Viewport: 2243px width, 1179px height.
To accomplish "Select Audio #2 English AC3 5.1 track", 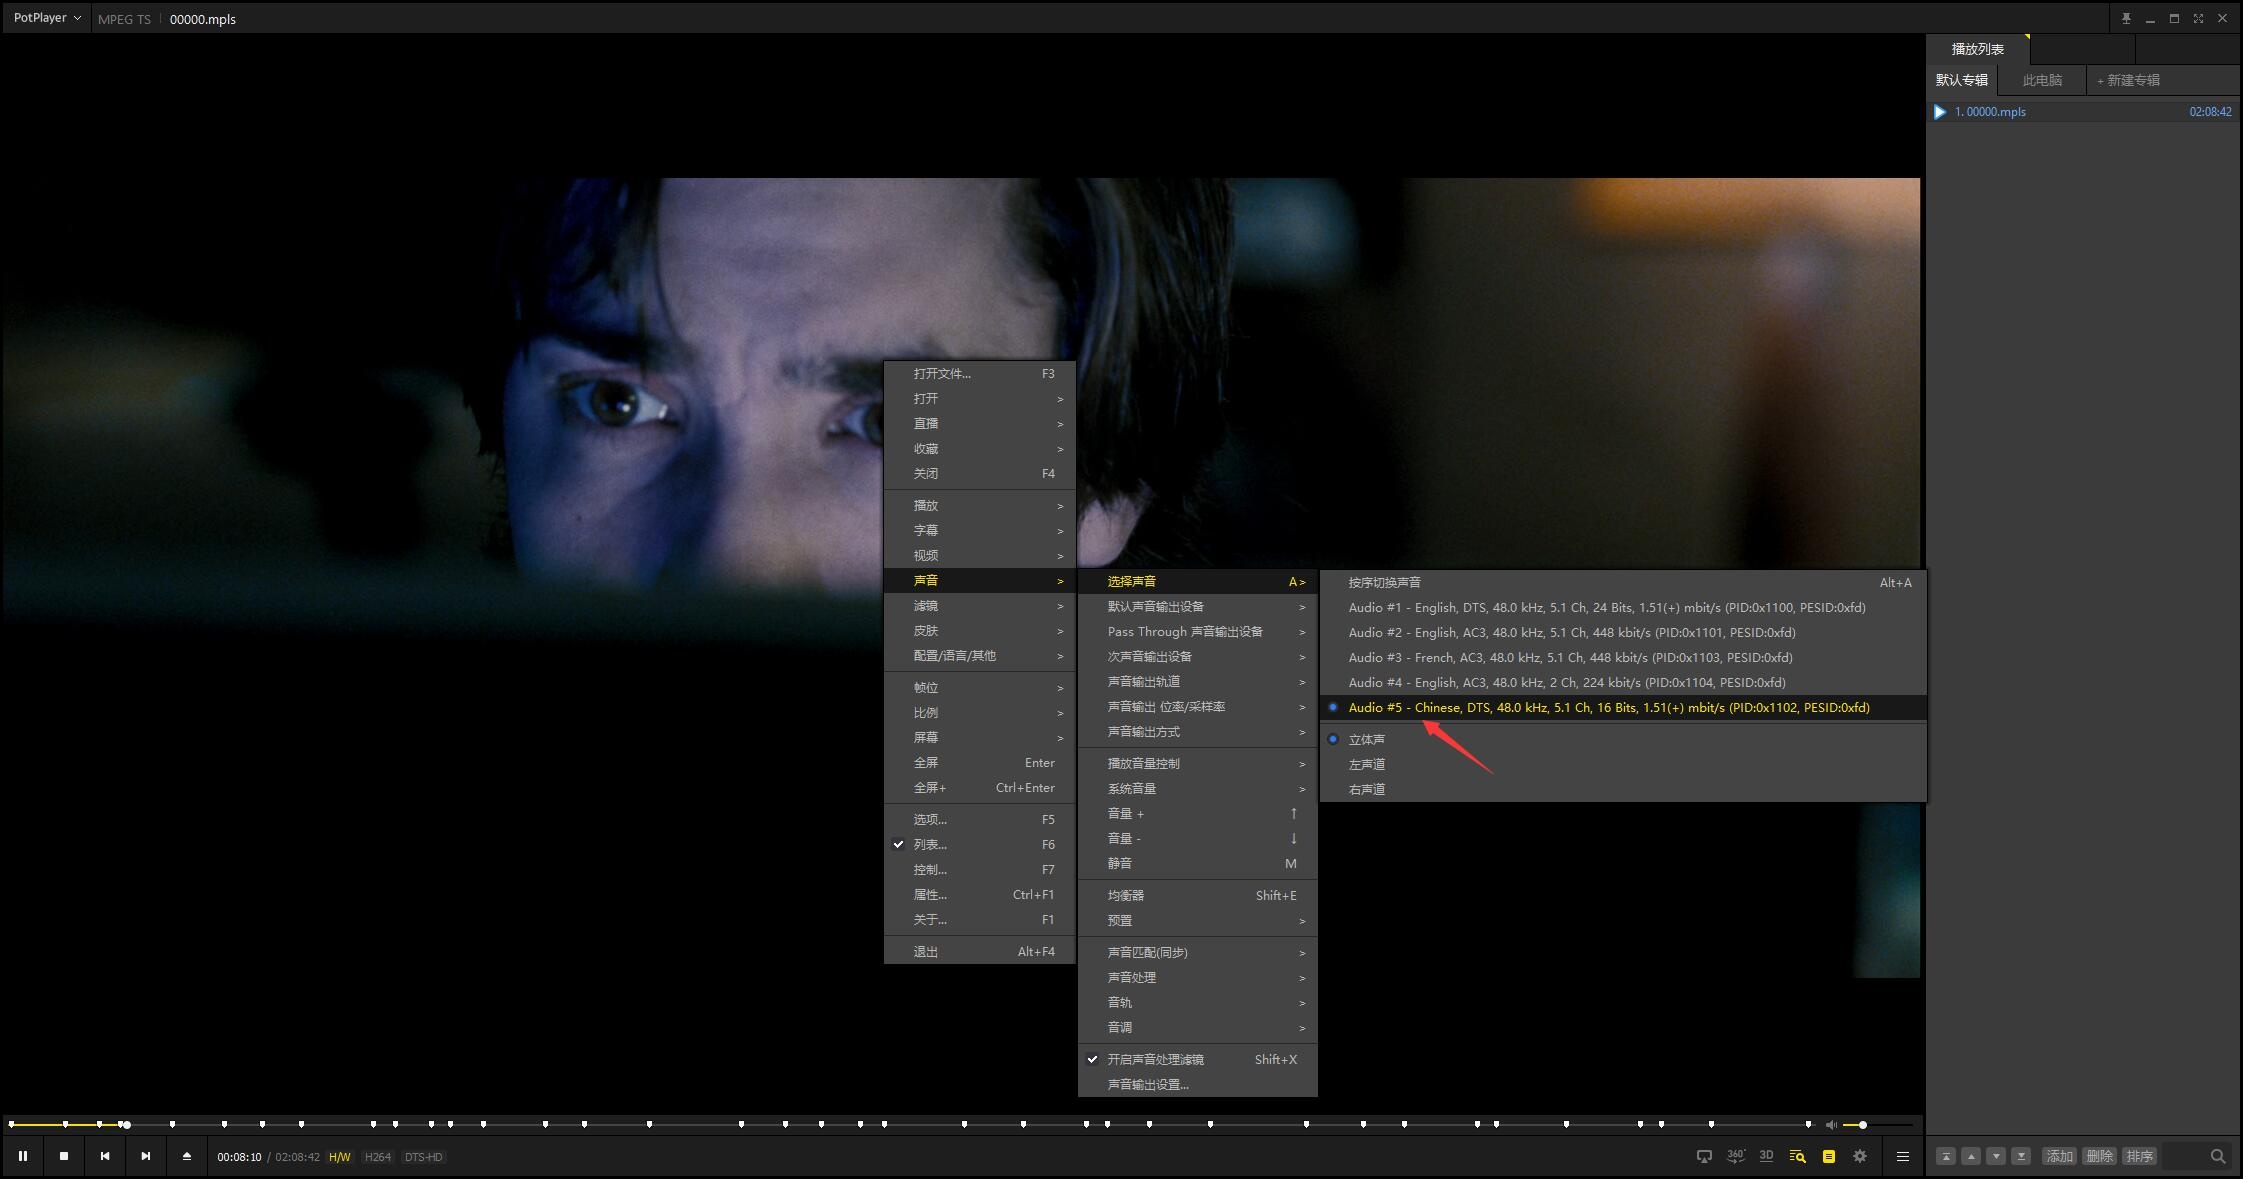I will tap(1623, 632).
